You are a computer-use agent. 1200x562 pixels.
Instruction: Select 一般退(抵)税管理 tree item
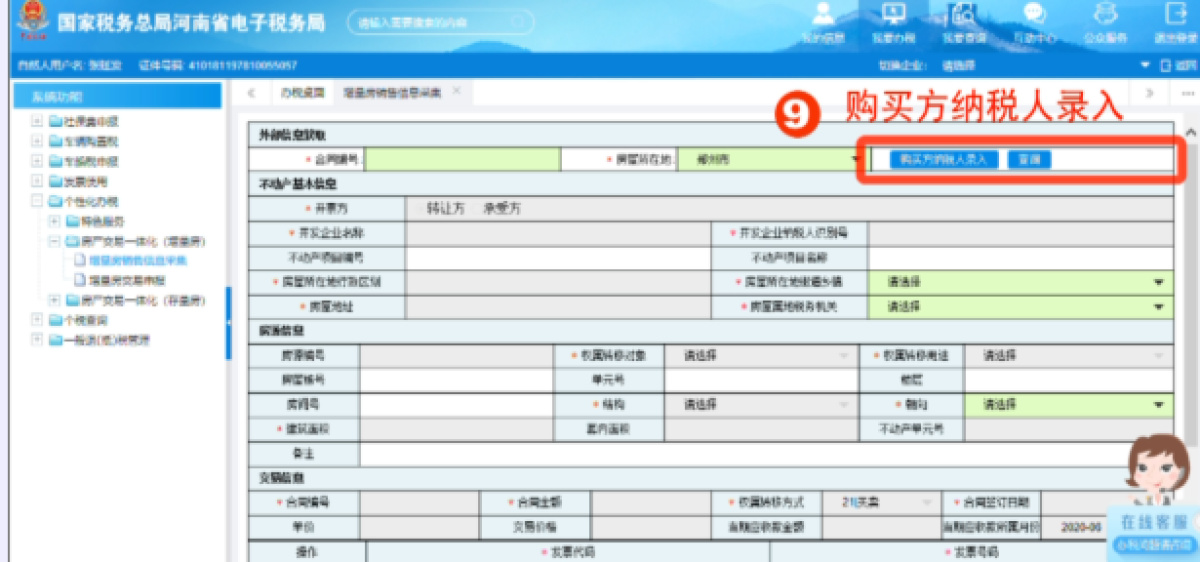[107, 340]
